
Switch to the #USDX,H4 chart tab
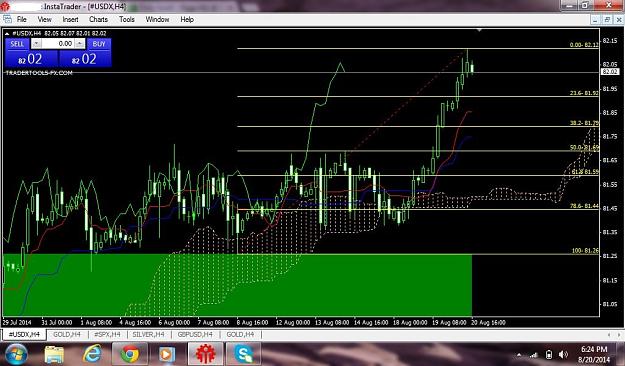tap(24, 334)
